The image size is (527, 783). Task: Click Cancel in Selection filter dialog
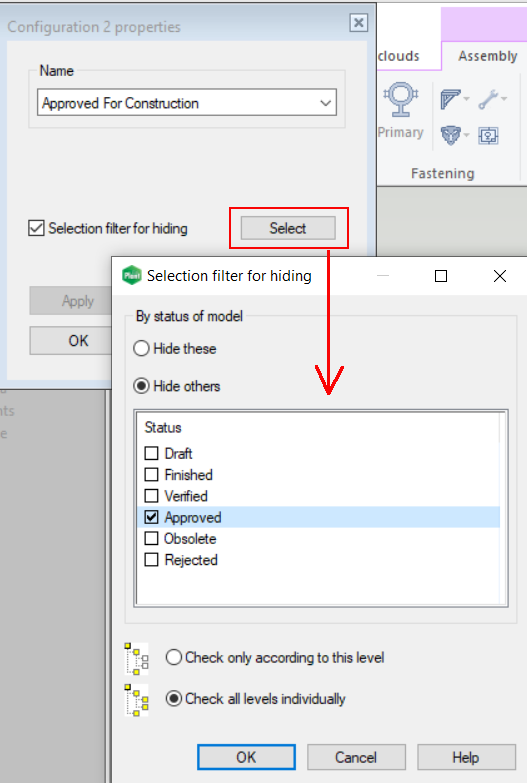[x=356, y=758]
